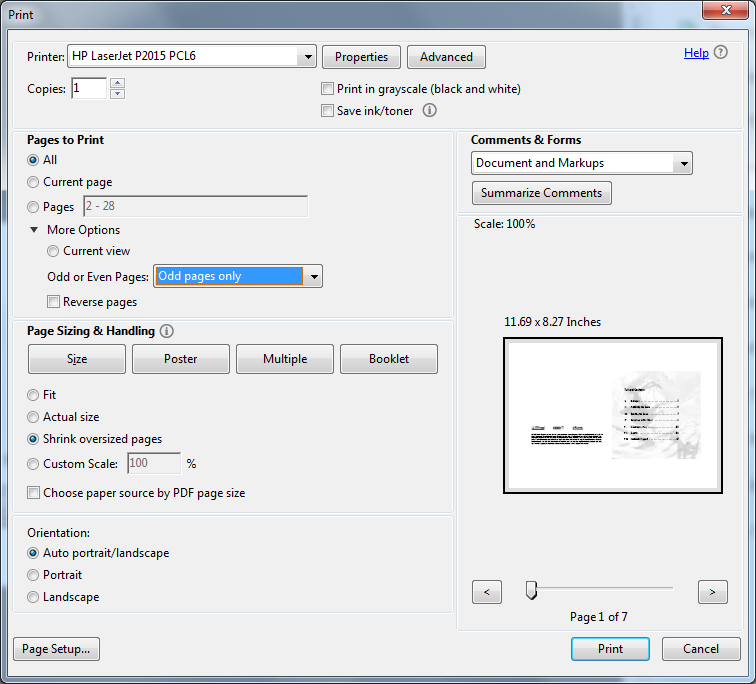756x684 pixels.
Task: Switch to Booklet page handling
Action: (x=389, y=359)
